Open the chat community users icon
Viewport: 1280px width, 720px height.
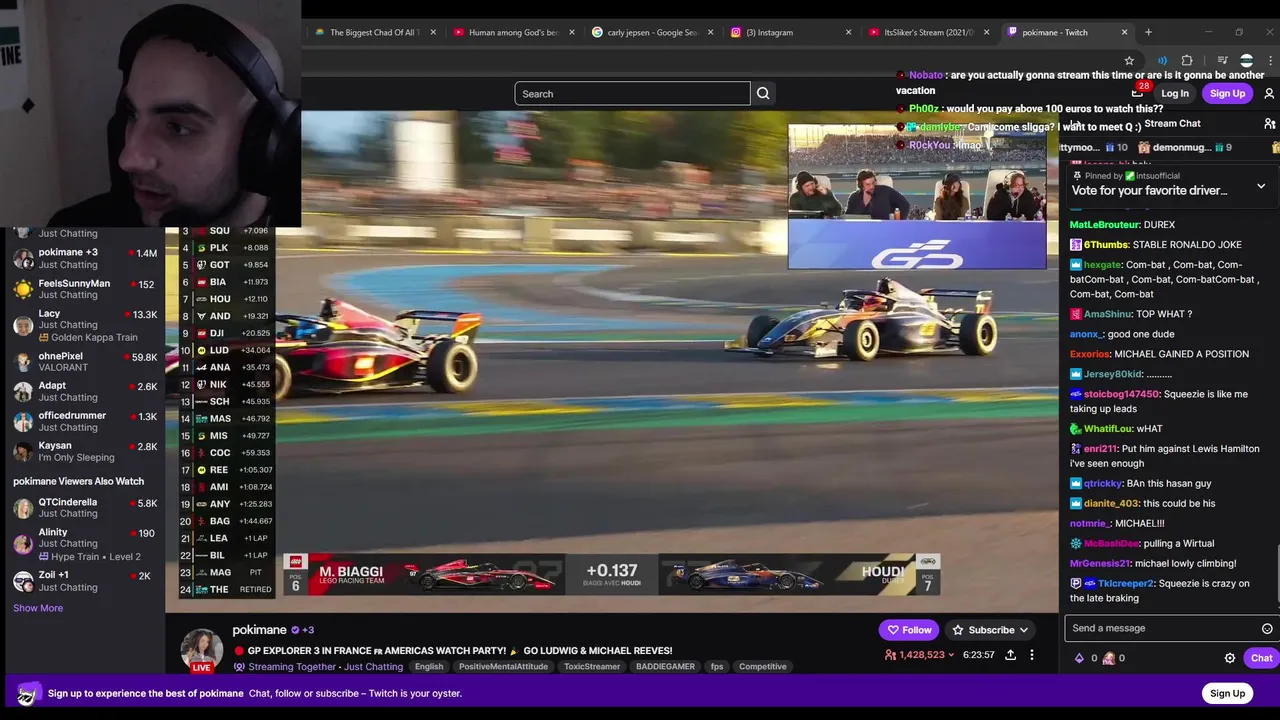(x=1269, y=123)
